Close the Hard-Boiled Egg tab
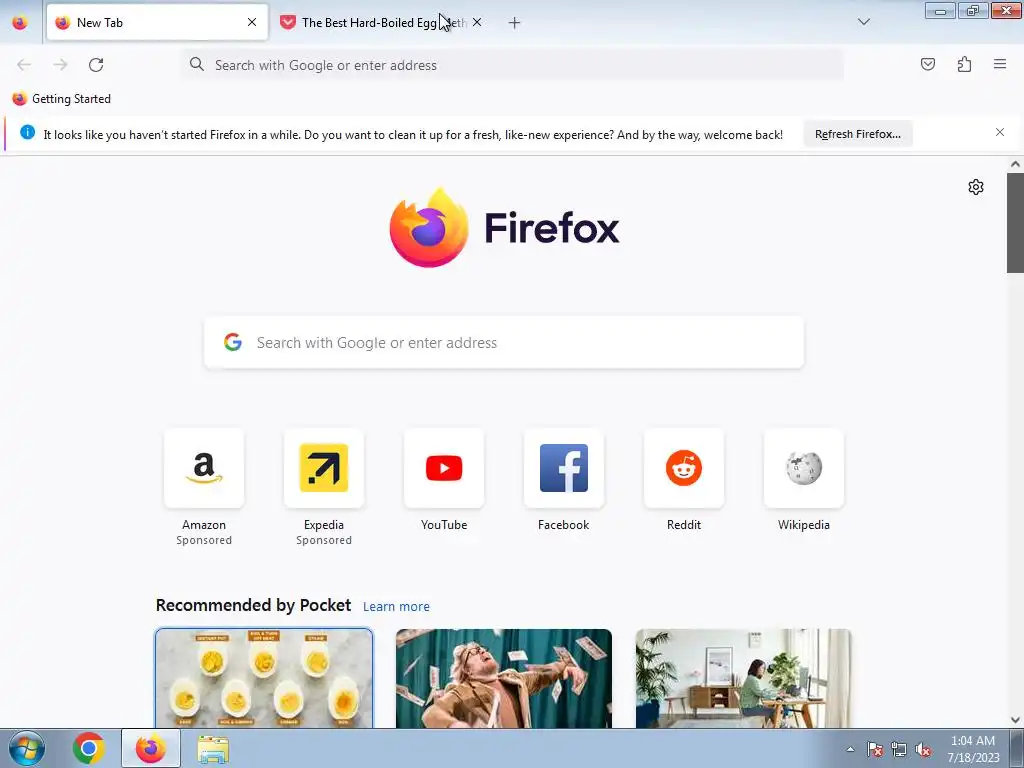This screenshot has height=768, width=1024. (x=477, y=22)
